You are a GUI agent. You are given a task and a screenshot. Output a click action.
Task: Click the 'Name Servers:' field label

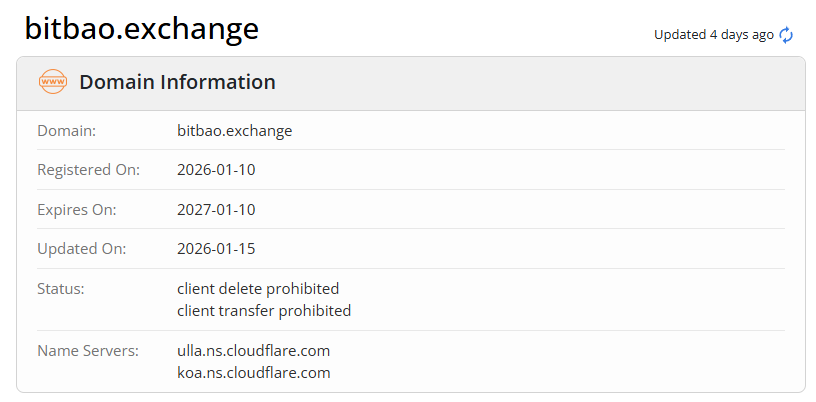(87, 351)
